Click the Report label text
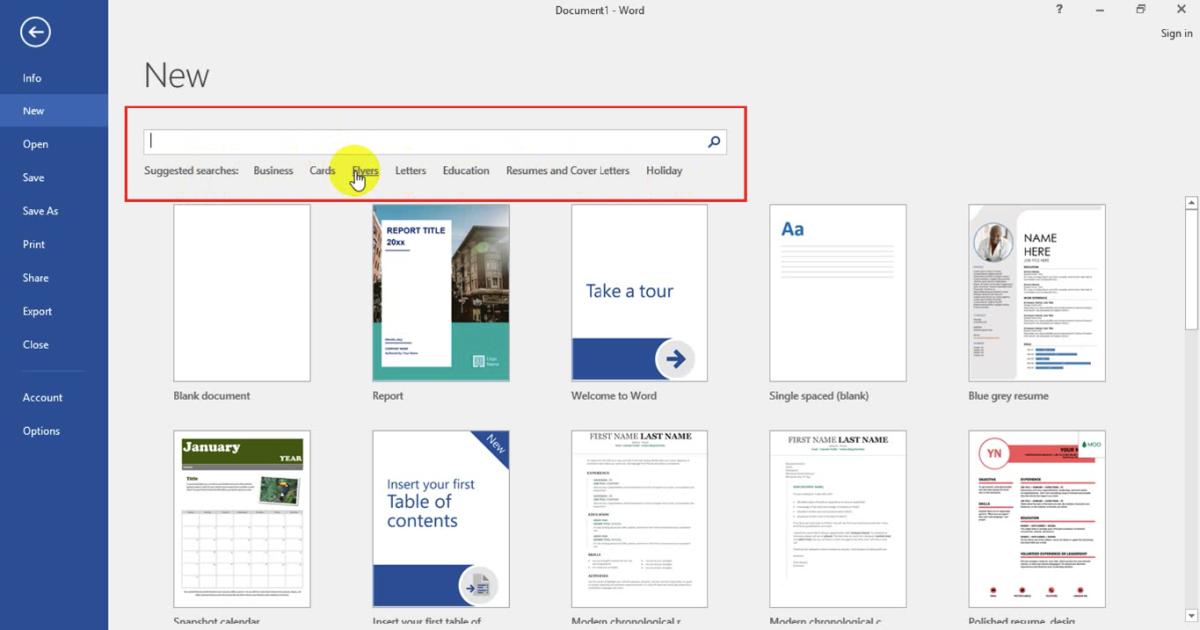The image size is (1200, 630). tap(388, 396)
